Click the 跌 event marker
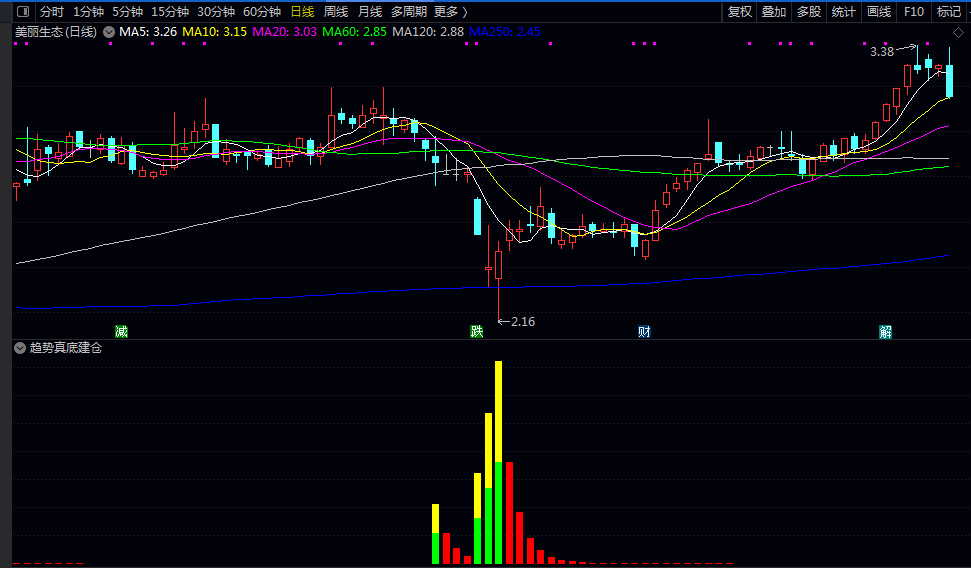971x568 pixels. (476, 331)
